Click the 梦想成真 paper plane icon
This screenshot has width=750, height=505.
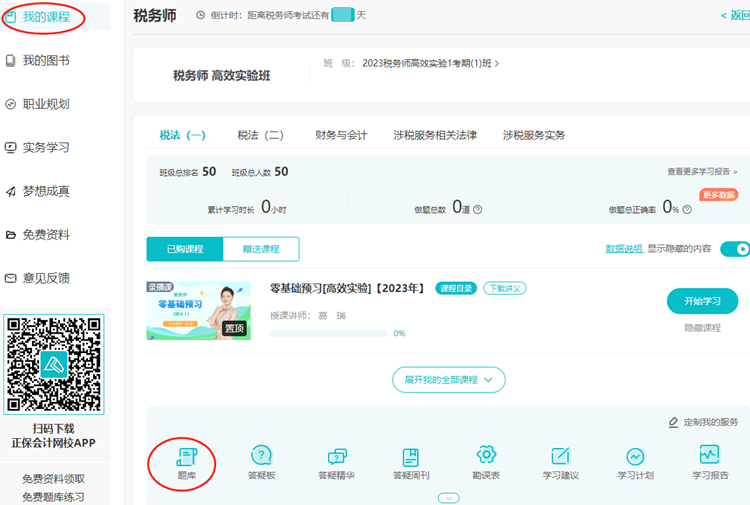[11, 191]
